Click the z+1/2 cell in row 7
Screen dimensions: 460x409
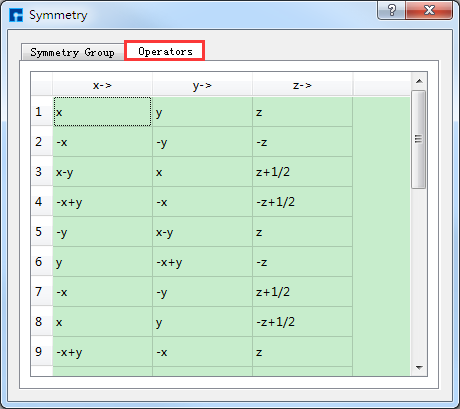(302, 291)
